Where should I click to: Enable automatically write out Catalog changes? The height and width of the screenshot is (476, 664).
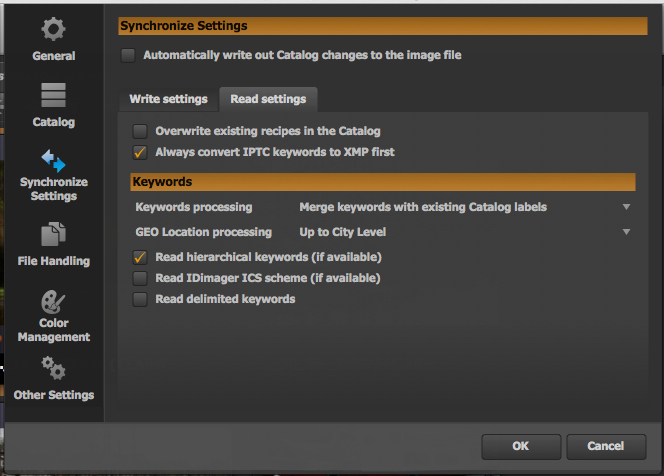pyautogui.click(x=128, y=55)
